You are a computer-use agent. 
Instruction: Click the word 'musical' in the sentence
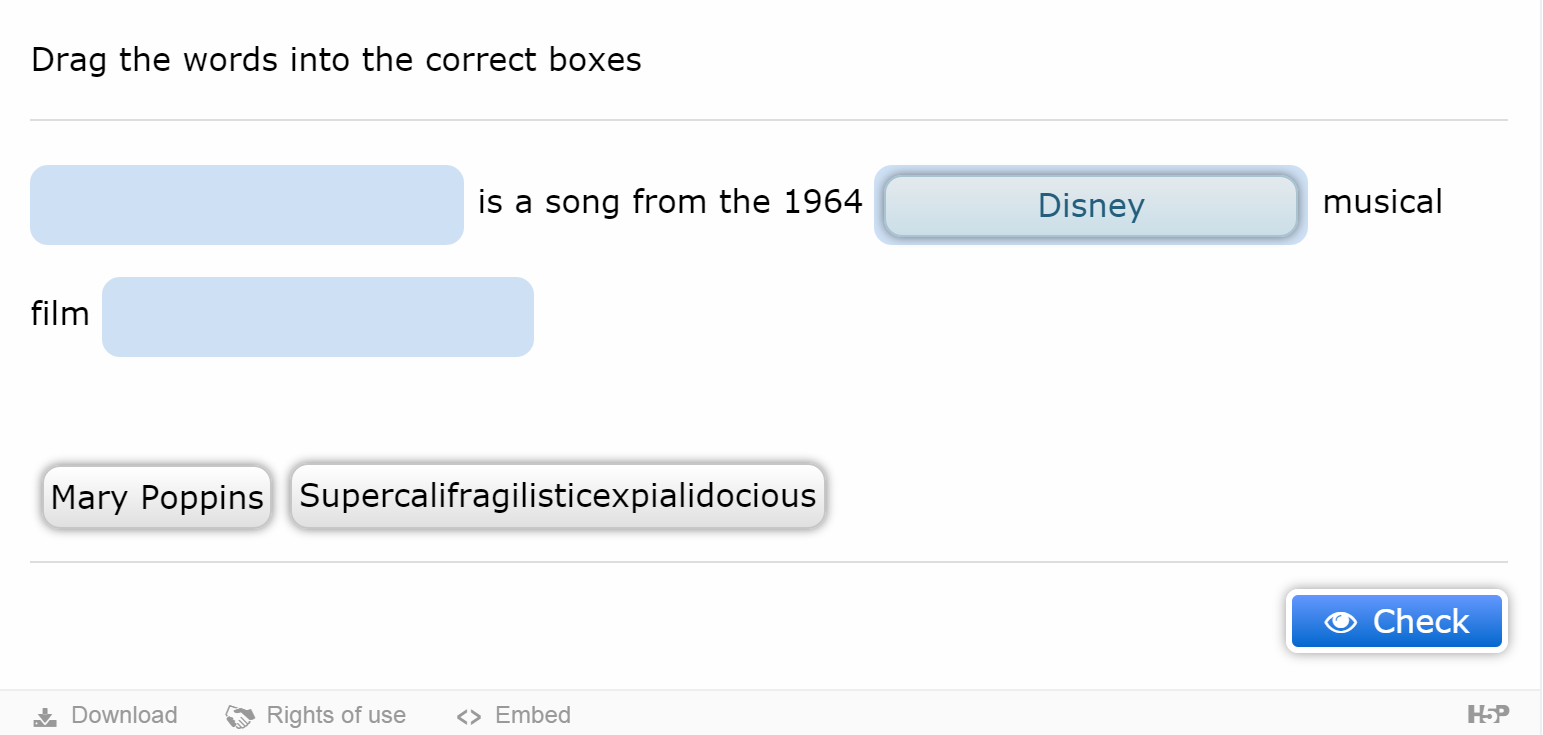1382,202
